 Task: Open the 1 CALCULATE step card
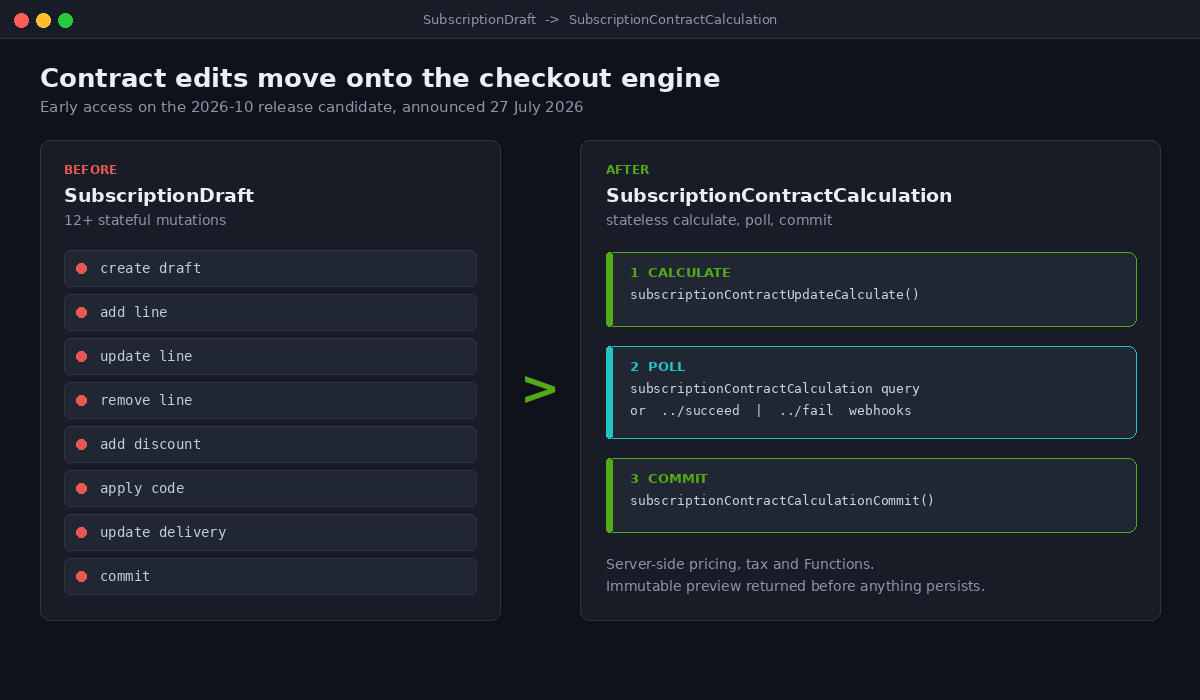click(x=871, y=289)
